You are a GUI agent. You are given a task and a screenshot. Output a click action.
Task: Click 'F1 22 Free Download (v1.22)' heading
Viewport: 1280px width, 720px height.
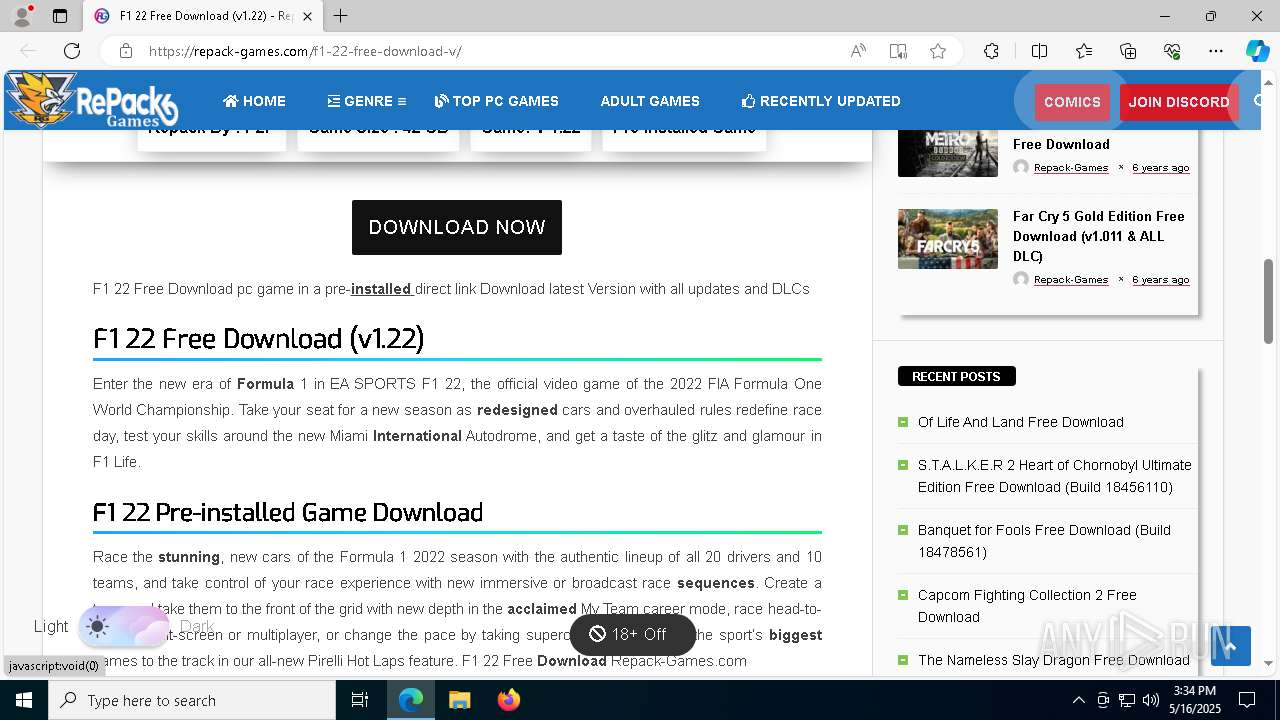[x=258, y=339]
